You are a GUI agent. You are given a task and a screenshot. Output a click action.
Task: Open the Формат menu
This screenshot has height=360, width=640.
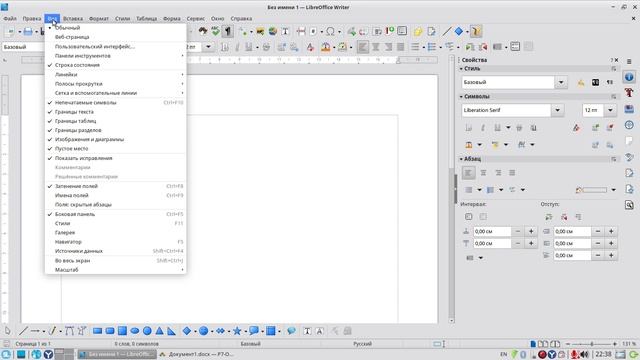point(99,18)
